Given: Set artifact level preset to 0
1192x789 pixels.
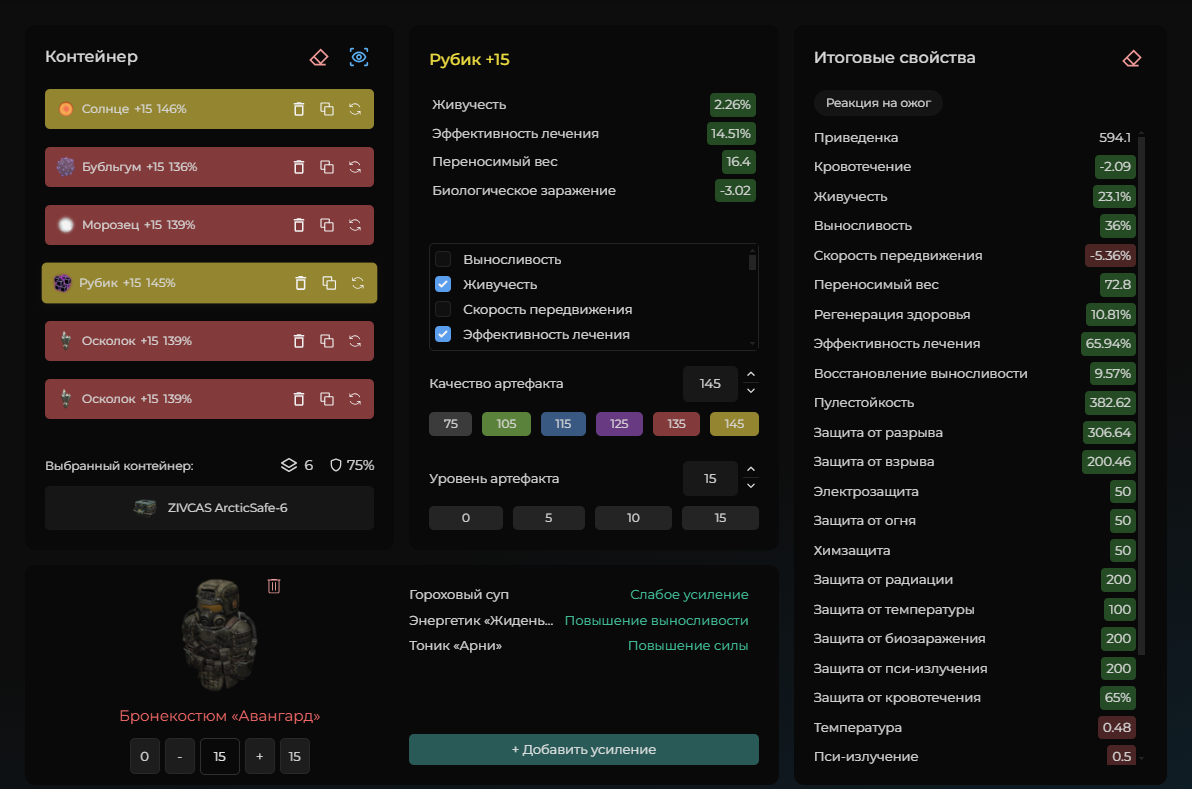Looking at the screenshot, I should tap(466, 518).
